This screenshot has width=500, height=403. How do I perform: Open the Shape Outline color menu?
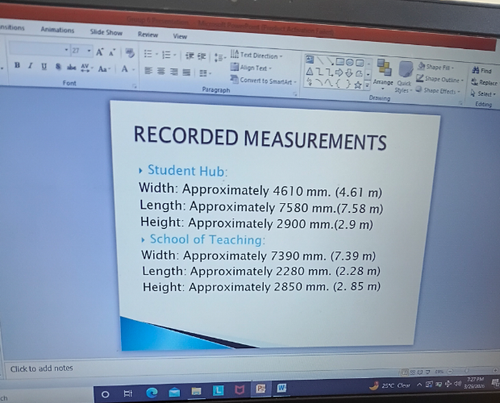(440, 79)
